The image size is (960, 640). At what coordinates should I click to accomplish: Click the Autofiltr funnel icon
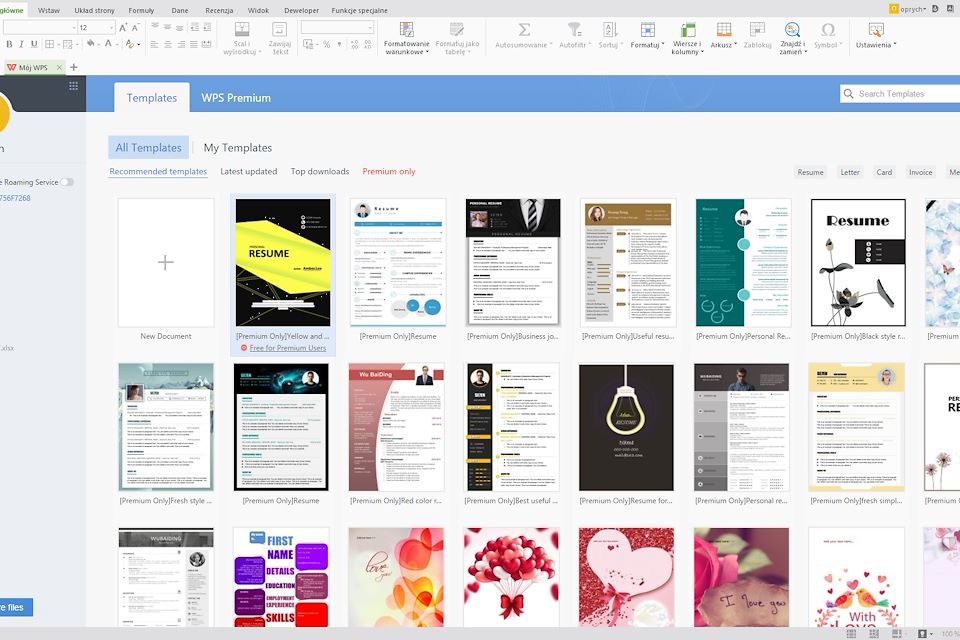pos(574,29)
